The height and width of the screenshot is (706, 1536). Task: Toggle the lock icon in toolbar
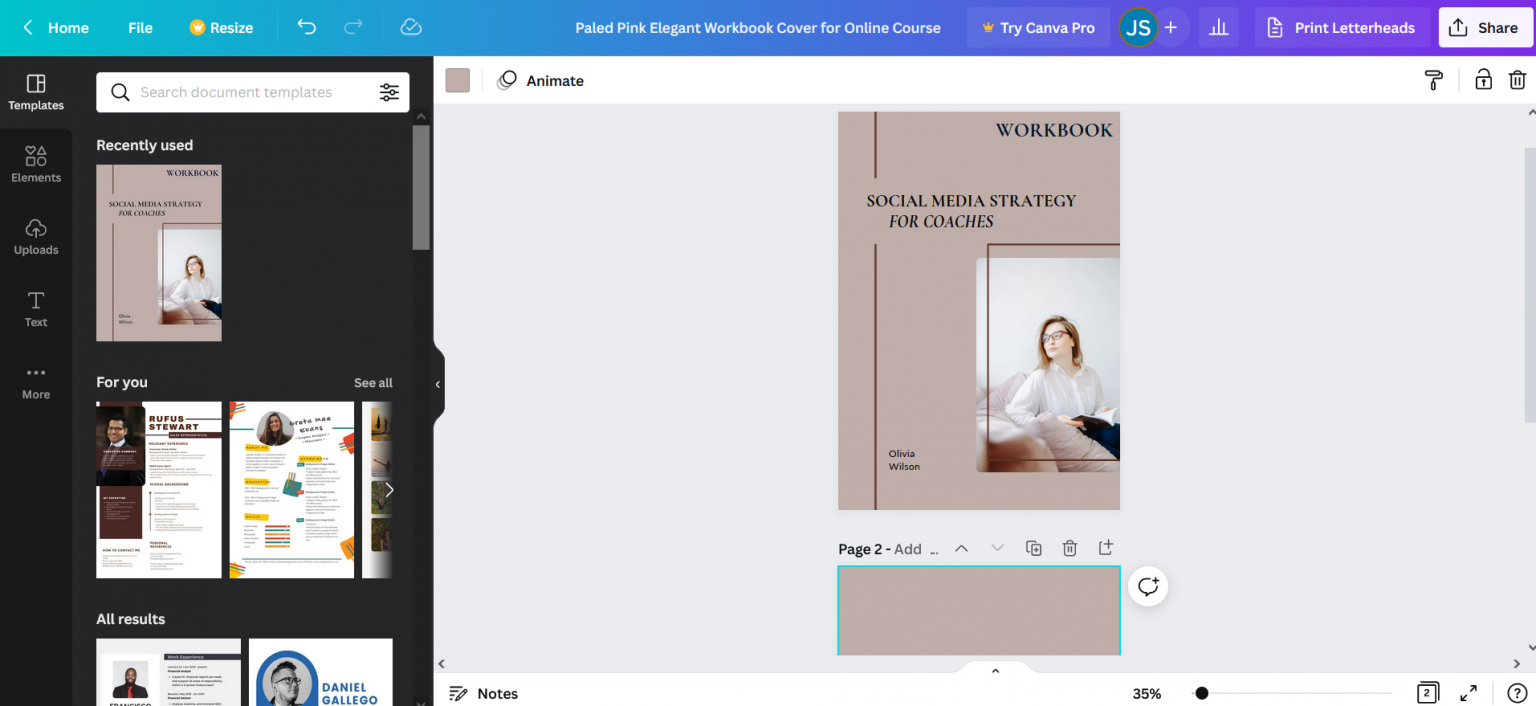pos(1483,81)
